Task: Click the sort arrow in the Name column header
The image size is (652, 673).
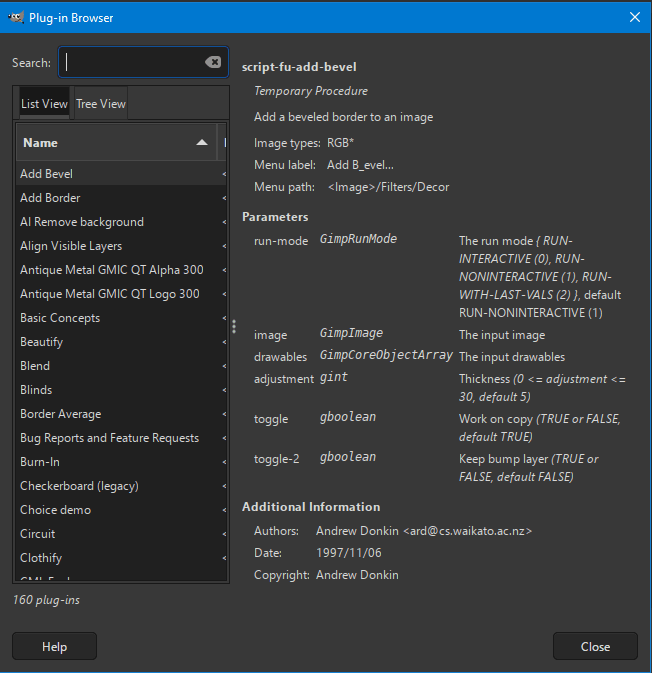Action: pyautogui.click(x=202, y=142)
